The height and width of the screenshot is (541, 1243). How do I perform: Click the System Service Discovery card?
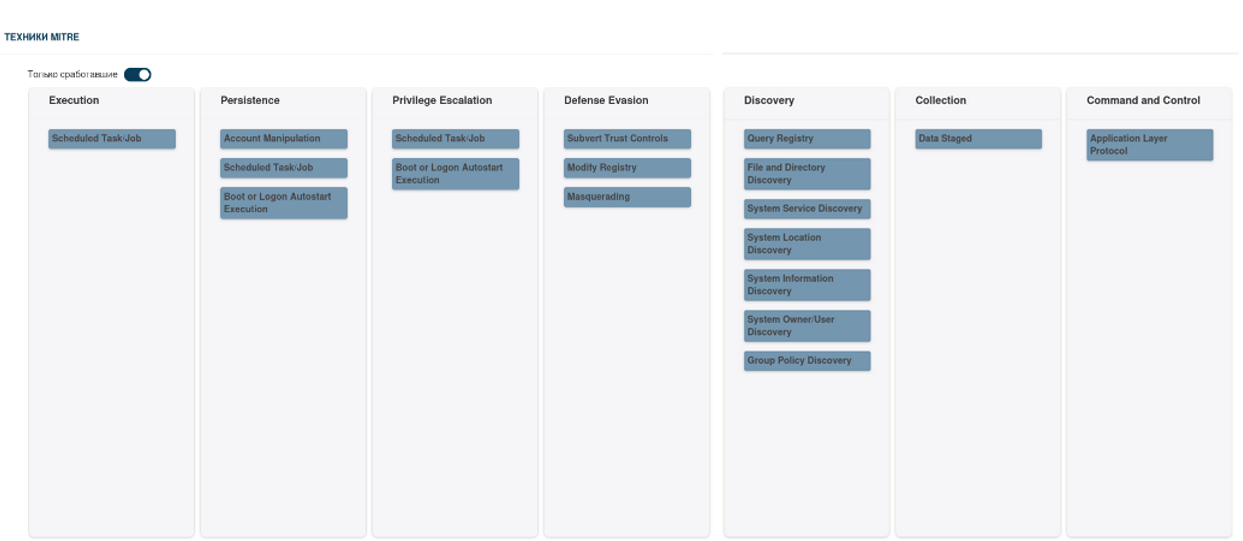click(x=807, y=209)
